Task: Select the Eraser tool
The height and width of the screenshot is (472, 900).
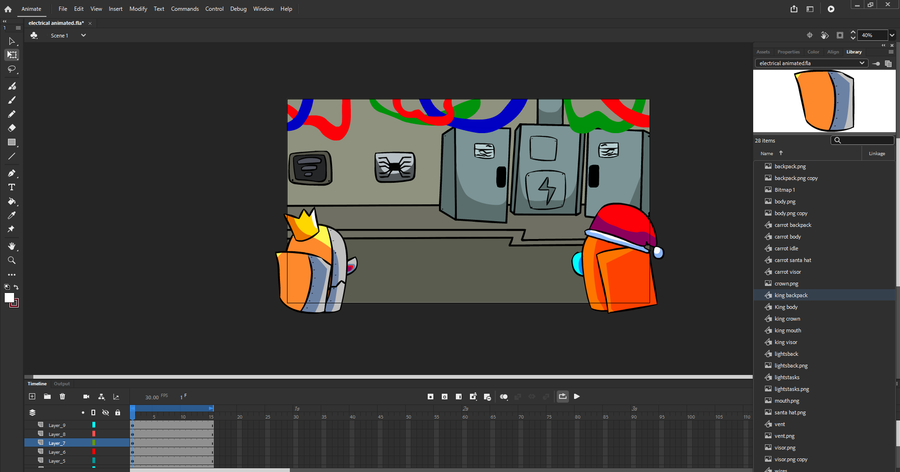Action: pyautogui.click(x=11, y=128)
